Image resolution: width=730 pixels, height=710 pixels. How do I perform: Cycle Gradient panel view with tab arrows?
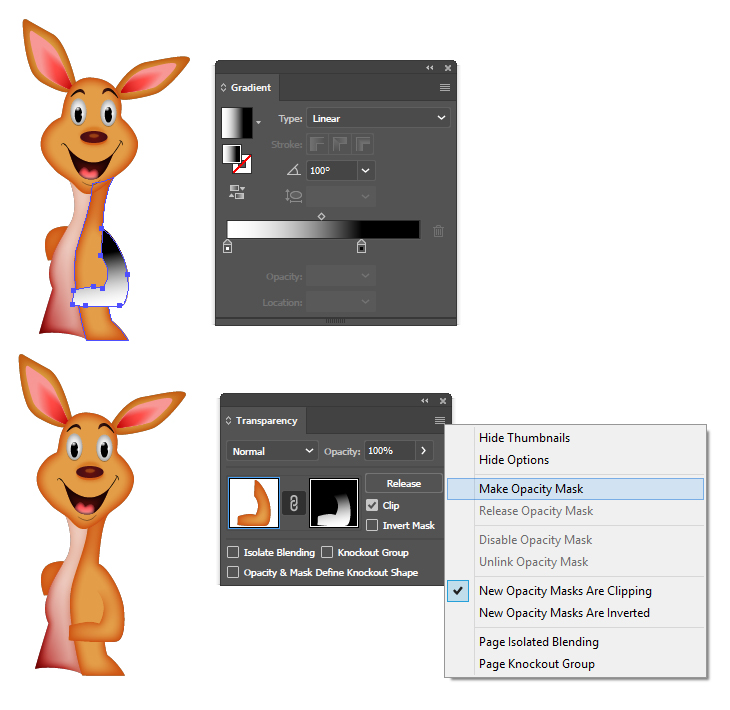tap(223, 88)
